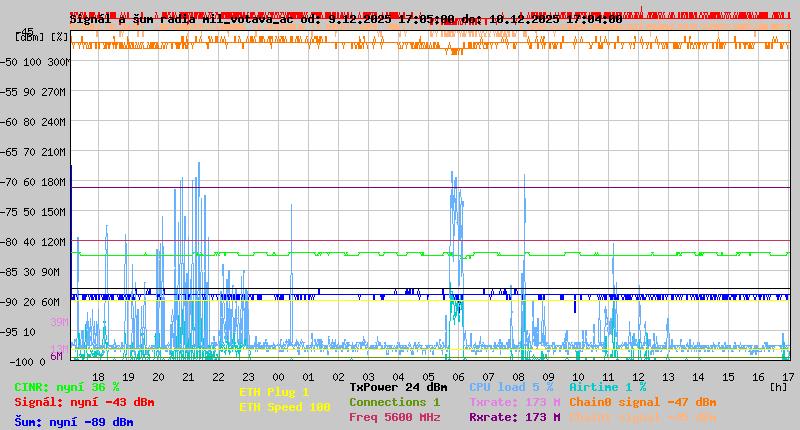Click the '15' hour label on time axis
800x430 pixels.
click(x=729, y=377)
